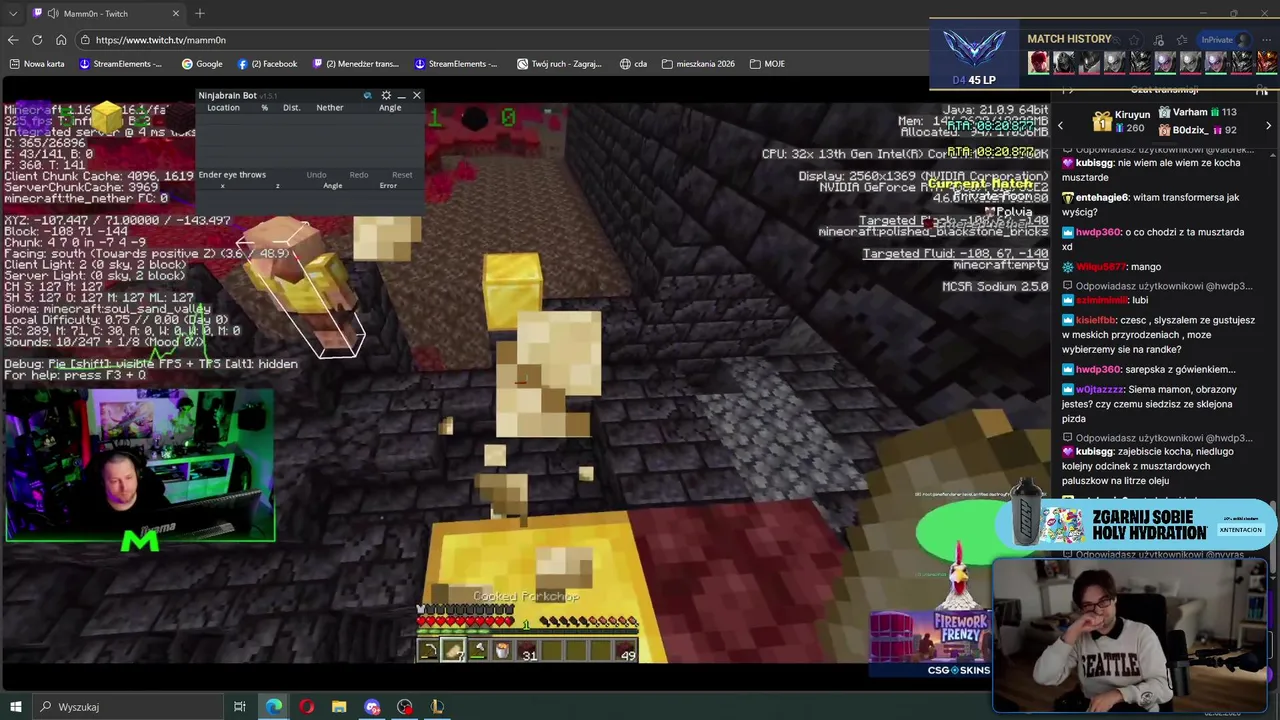Open the Twój ruch - Zagraj bookmark

pyautogui.click(x=559, y=64)
